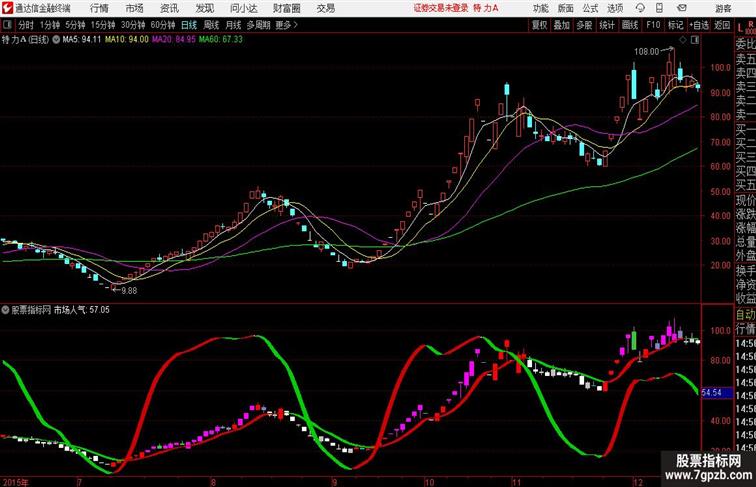This screenshot has height=487, width=756.
Task: Open the 版面 menu
Action: point(565,8)
